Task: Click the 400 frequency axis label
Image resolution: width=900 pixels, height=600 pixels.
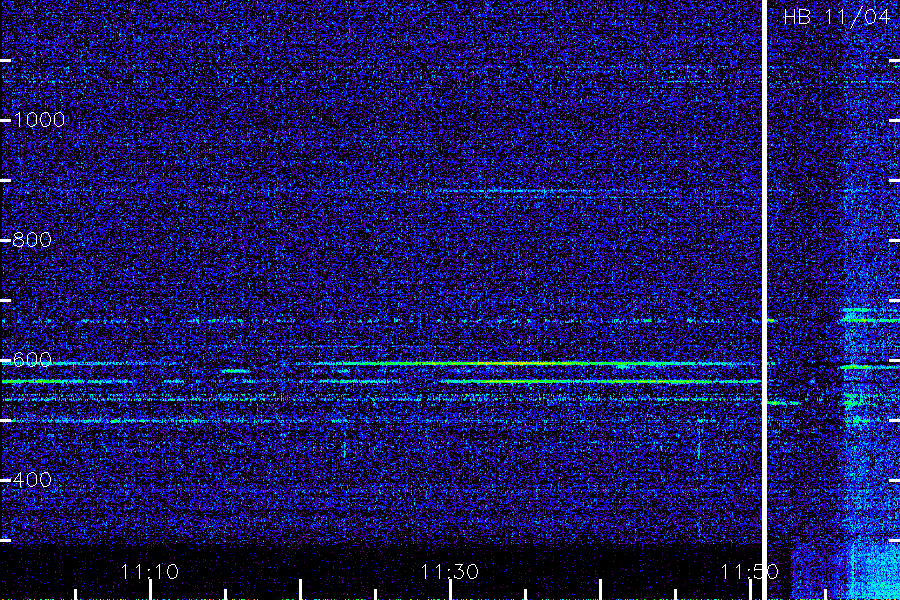Action: [x=32, y=479]
